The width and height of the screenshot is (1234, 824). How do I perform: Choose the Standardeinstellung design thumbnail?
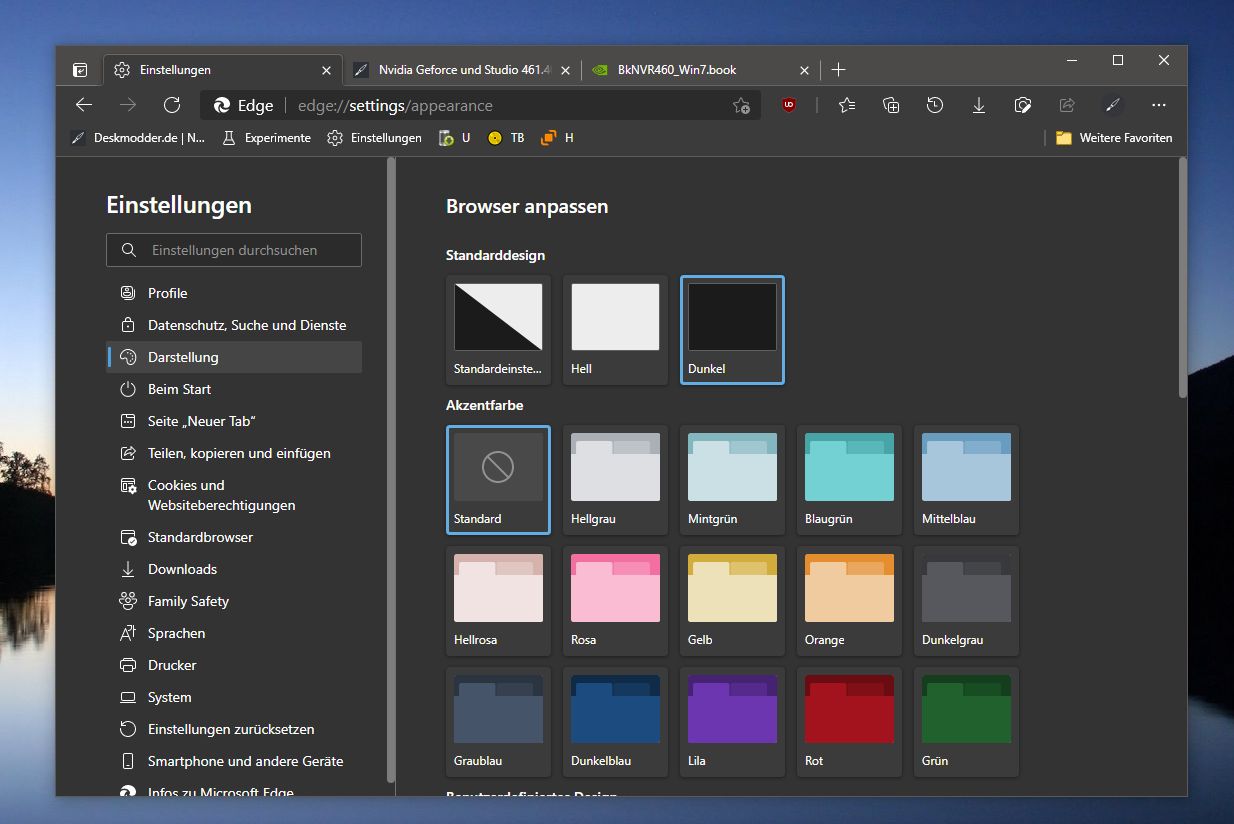(x=498, y=330)
